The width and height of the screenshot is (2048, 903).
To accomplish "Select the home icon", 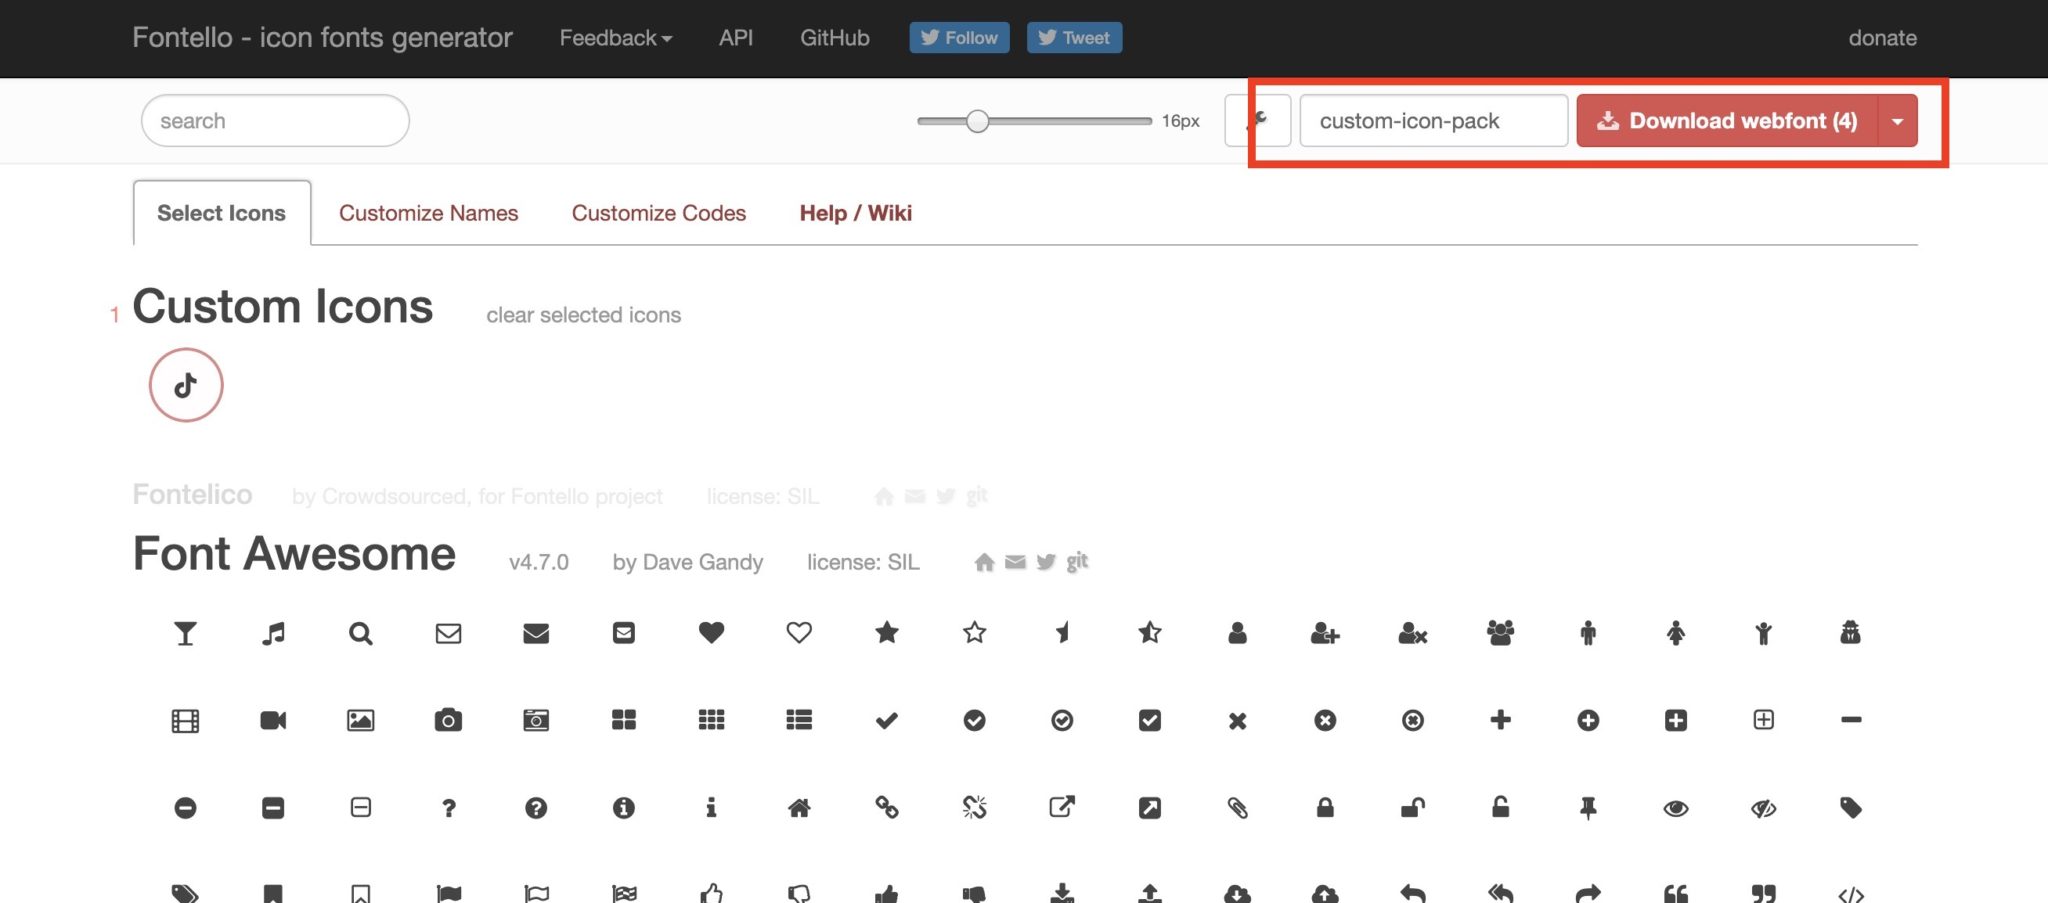I will click(800, 807).
